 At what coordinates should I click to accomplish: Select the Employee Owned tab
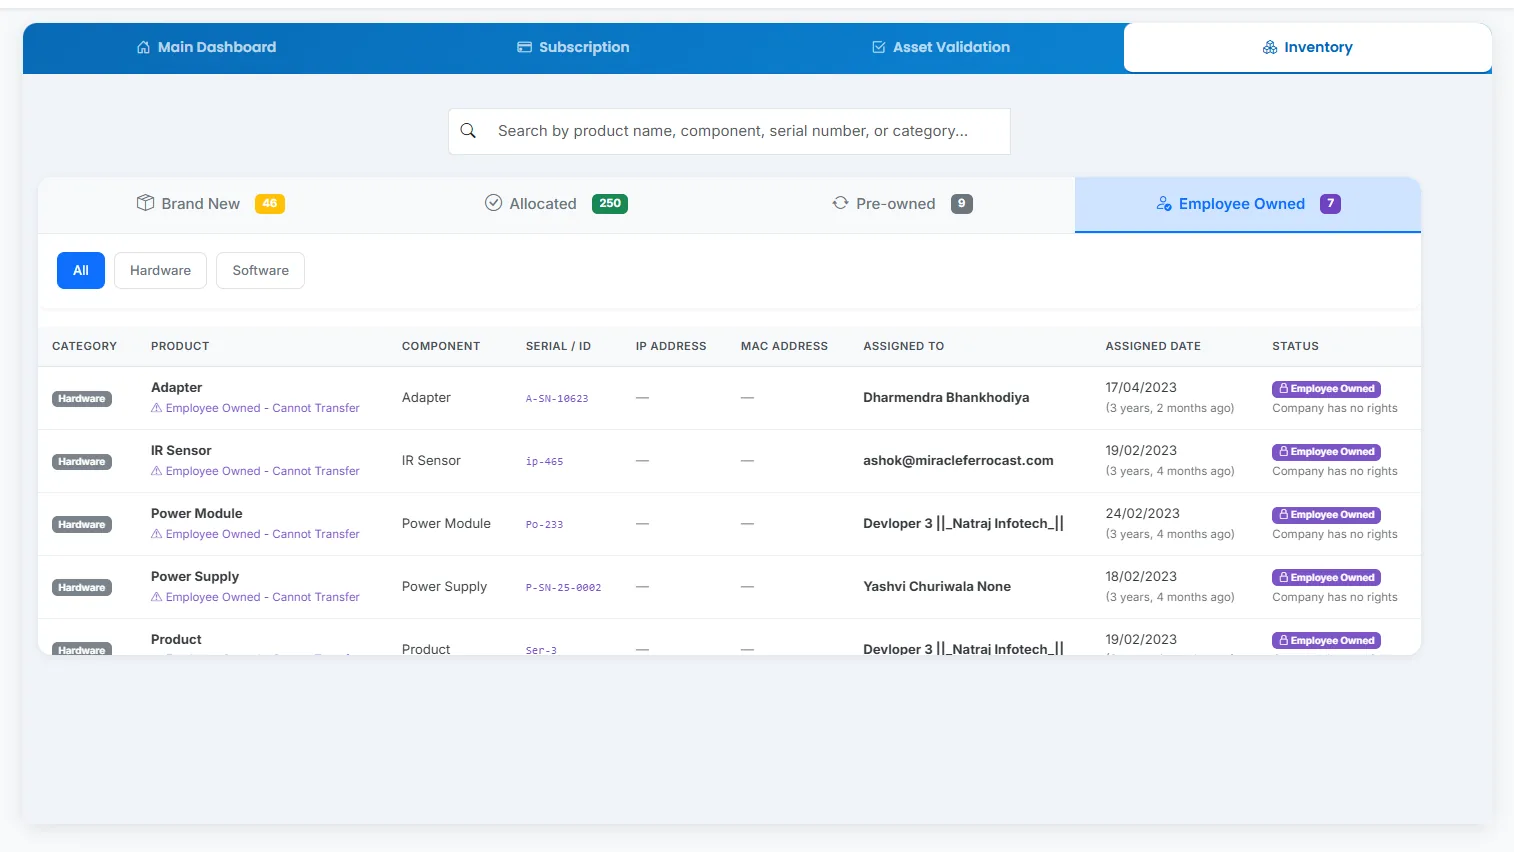[x=1248, y=204]
